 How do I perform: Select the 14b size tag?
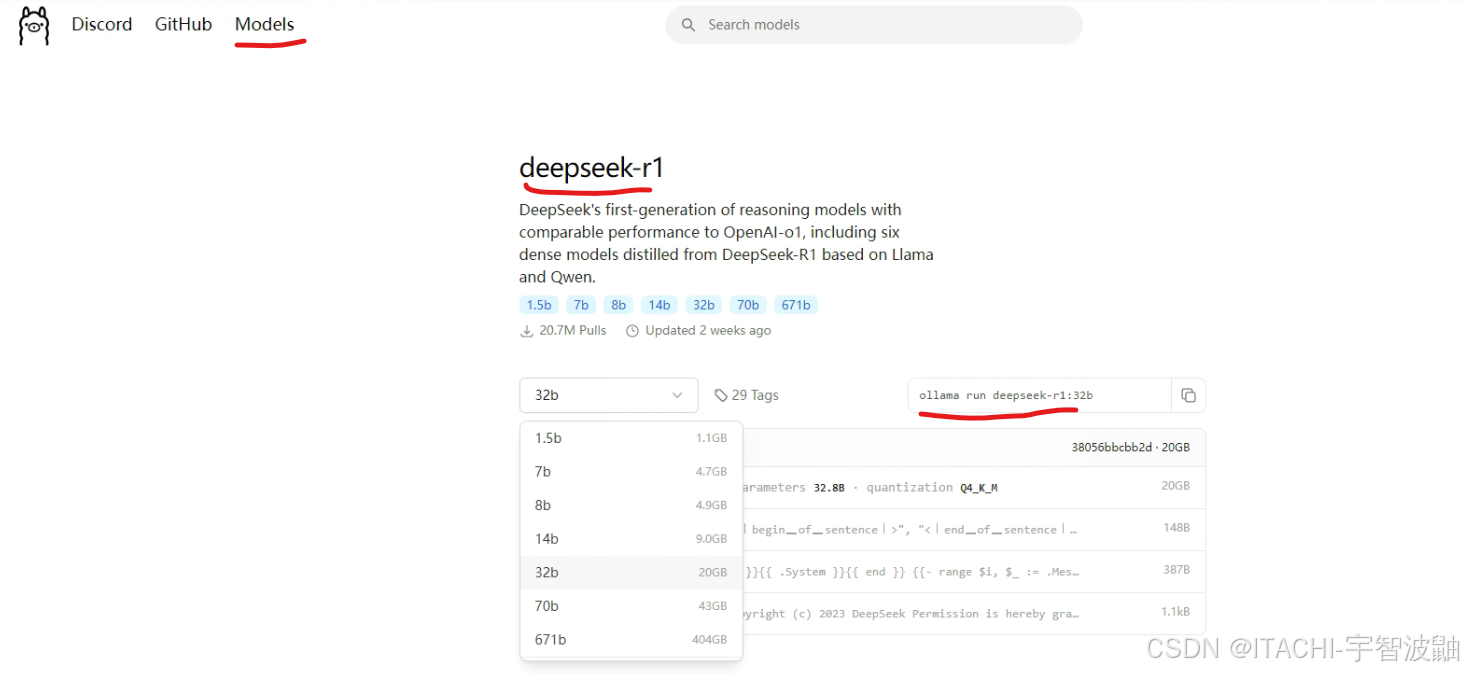click(660, 305)
